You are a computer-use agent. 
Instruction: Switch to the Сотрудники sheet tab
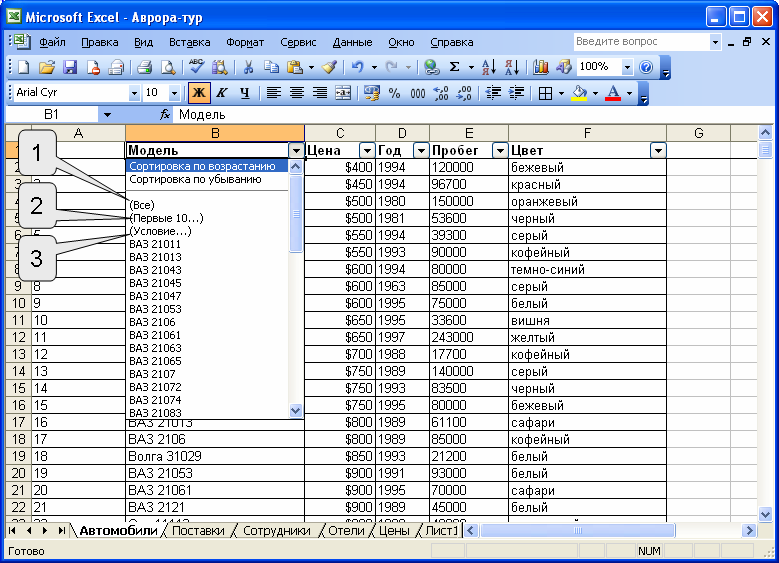point(277,531)
